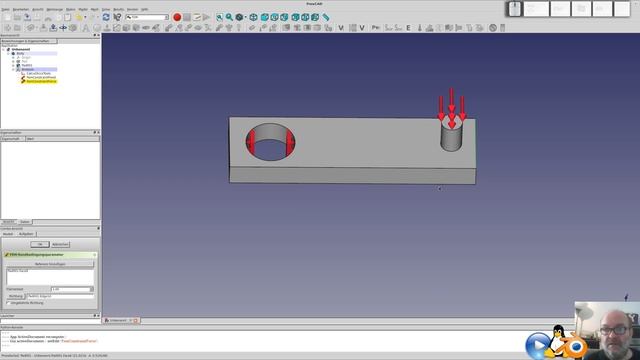The height and width of the screenshot is (360, 640).
Task: Click the Stop macro recording square
Action: click(x=187, y=17)
